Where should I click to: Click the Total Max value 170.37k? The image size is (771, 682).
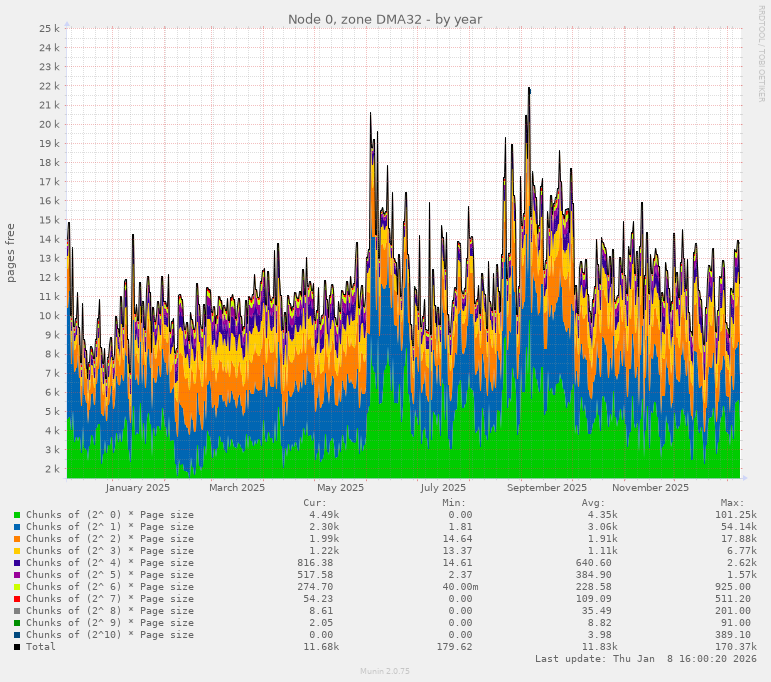point(736,647)
